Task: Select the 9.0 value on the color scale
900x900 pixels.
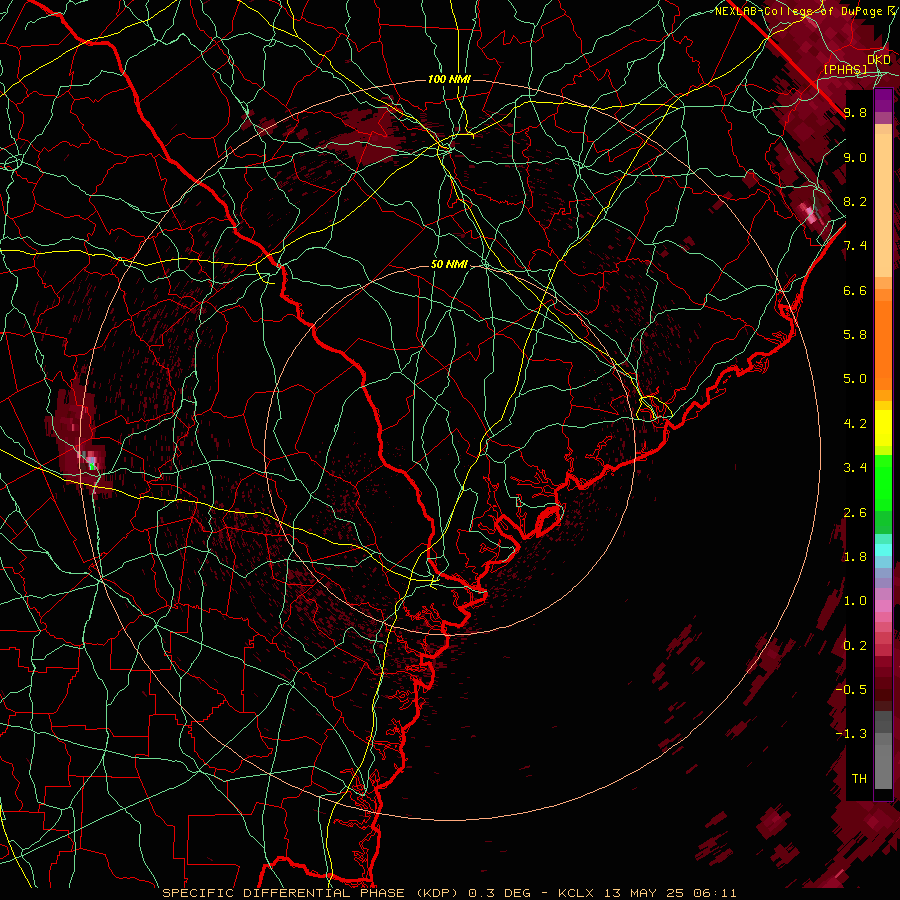Action: tap(855, 157)
